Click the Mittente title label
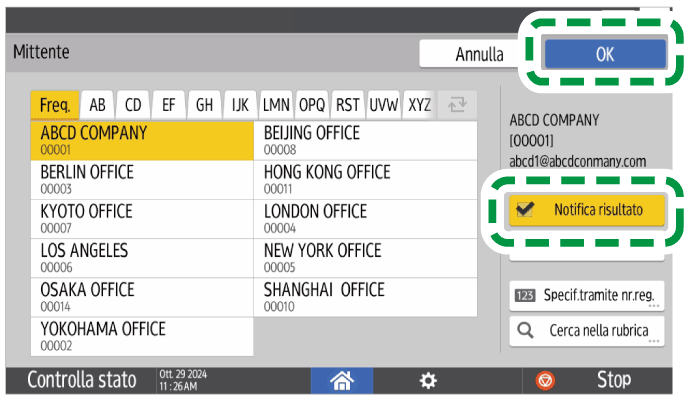This screenshot has width=695, height=400. pyautogui.click(x=41, y=52)
